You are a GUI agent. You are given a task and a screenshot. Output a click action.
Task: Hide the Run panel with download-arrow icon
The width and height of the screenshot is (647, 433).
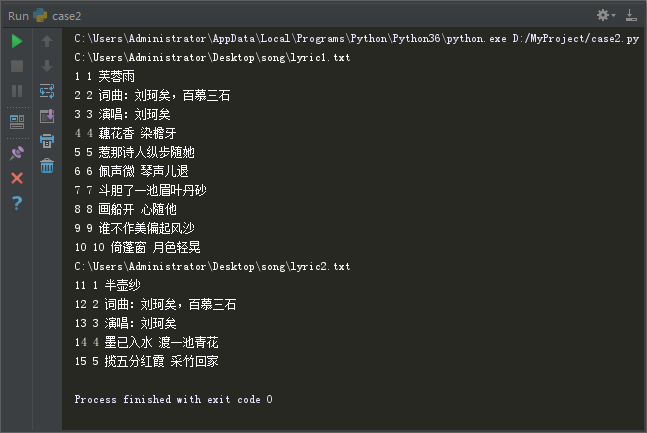tap(631, 15)
